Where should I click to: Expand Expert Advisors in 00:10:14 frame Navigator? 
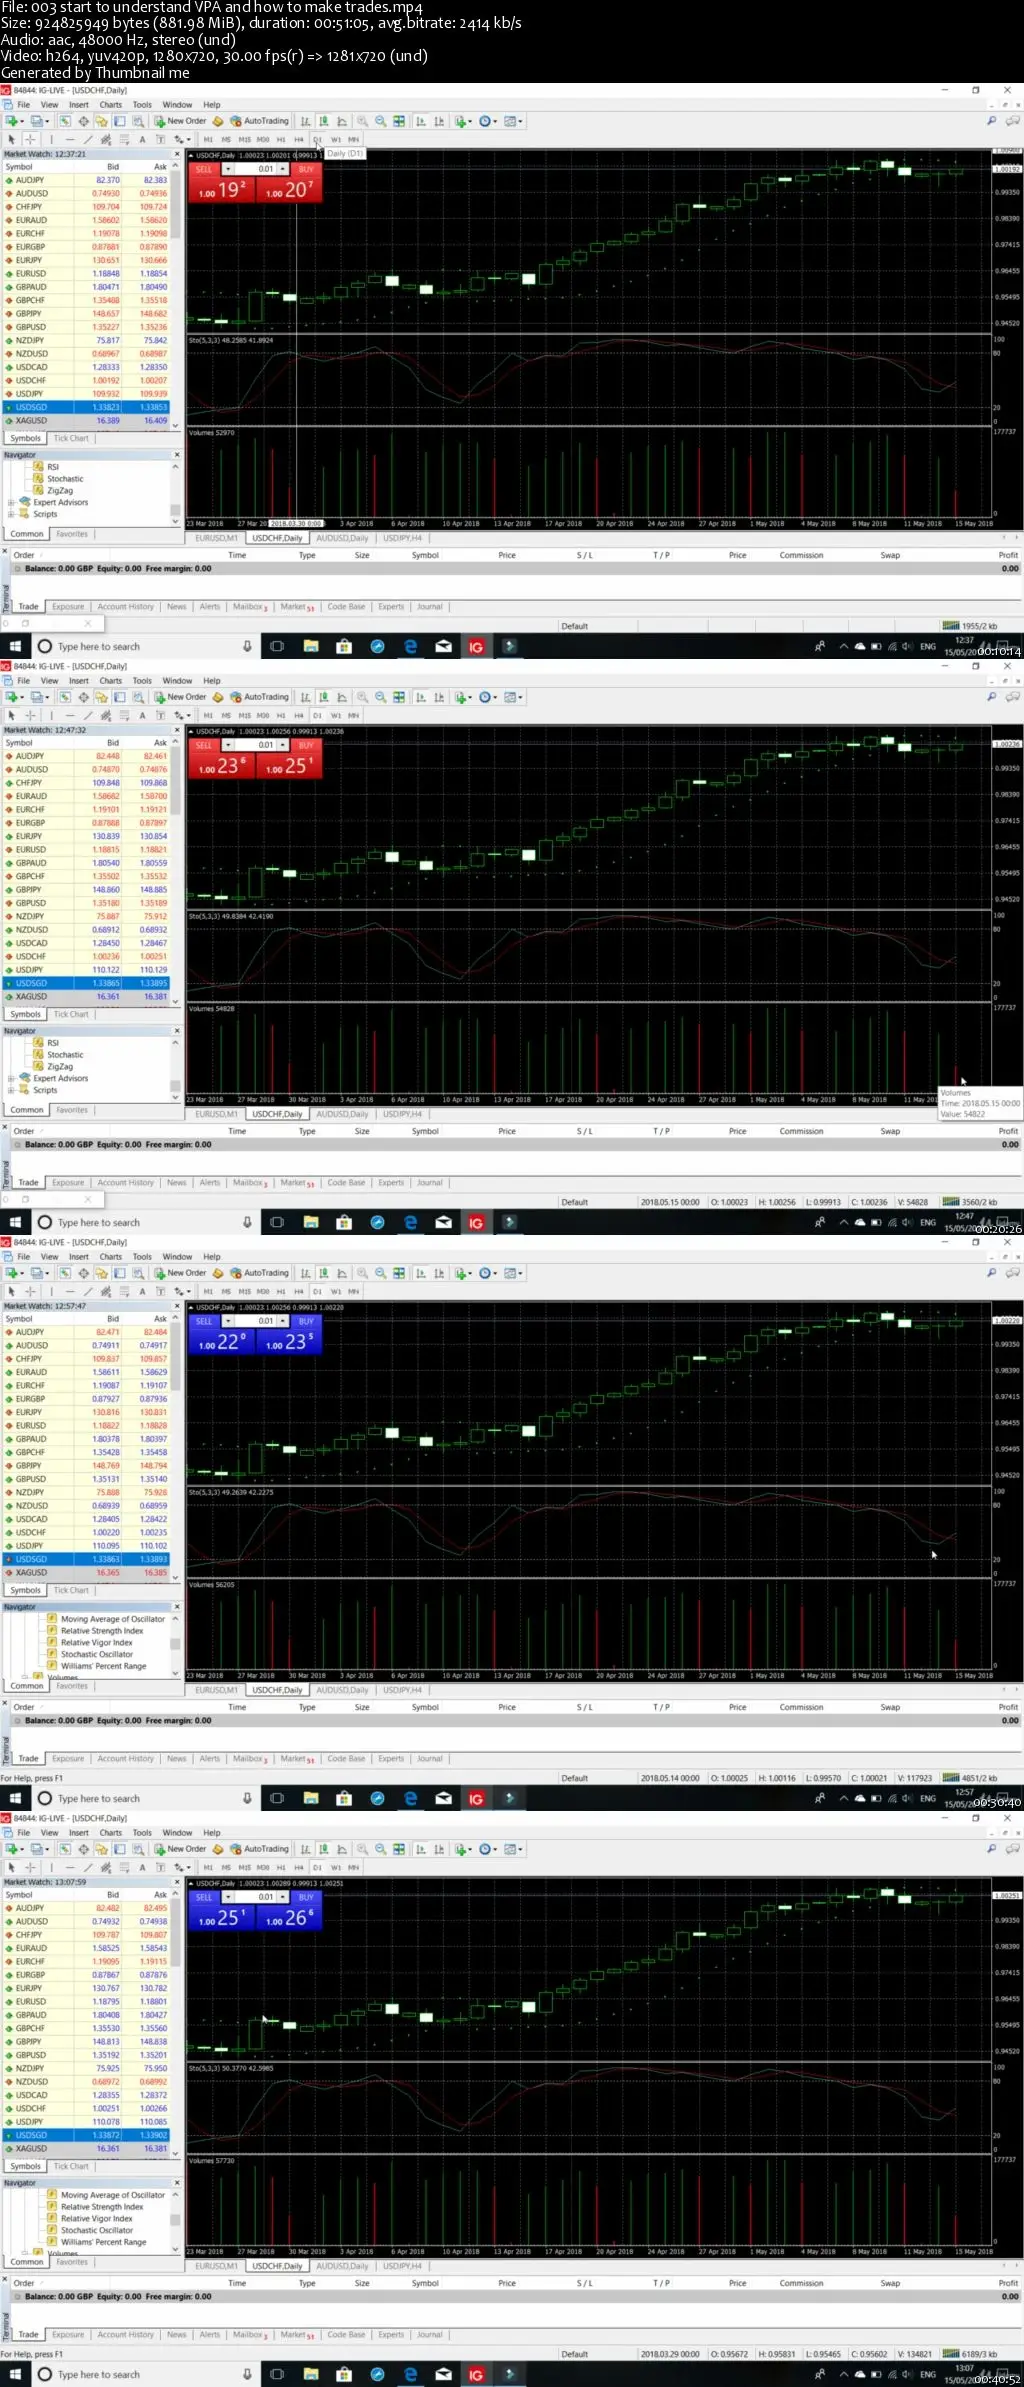coord(11,502)
